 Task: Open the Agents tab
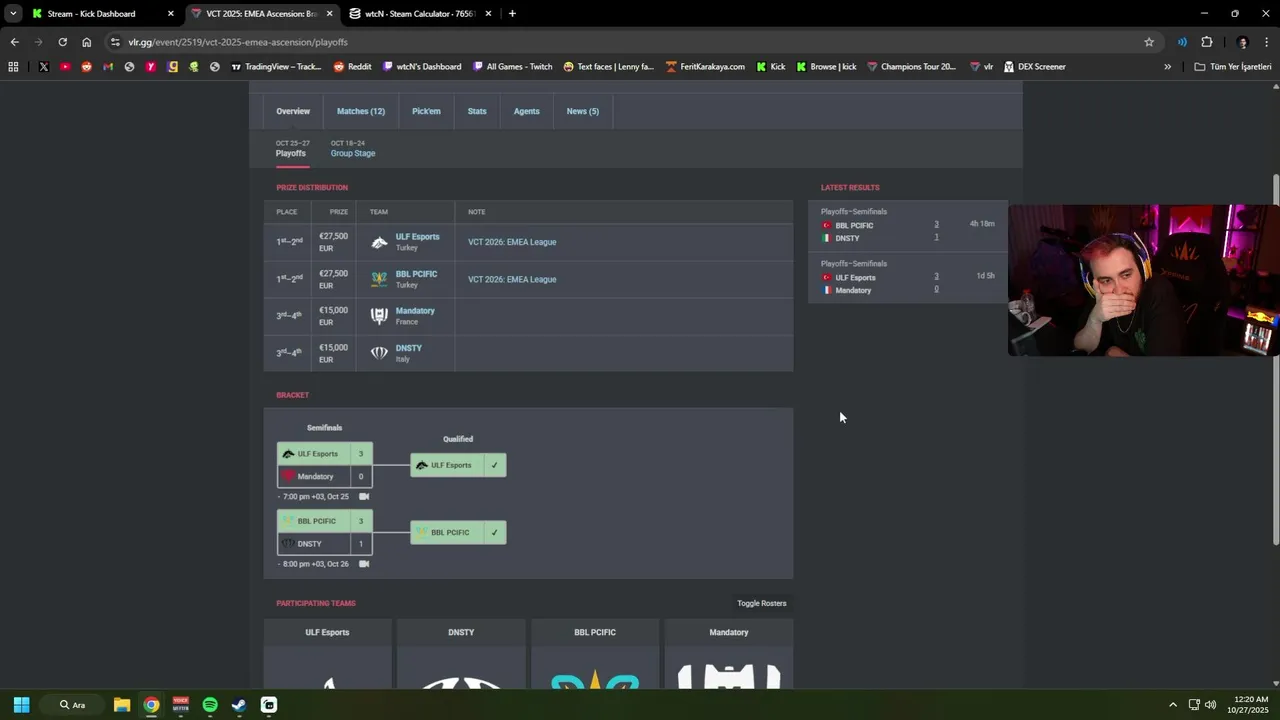527,111
